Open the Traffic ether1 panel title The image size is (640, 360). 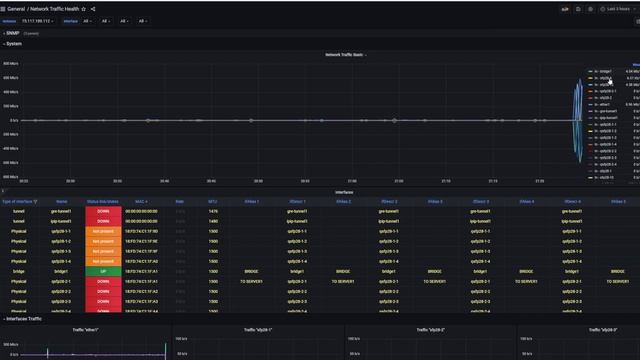pos(85,330)
